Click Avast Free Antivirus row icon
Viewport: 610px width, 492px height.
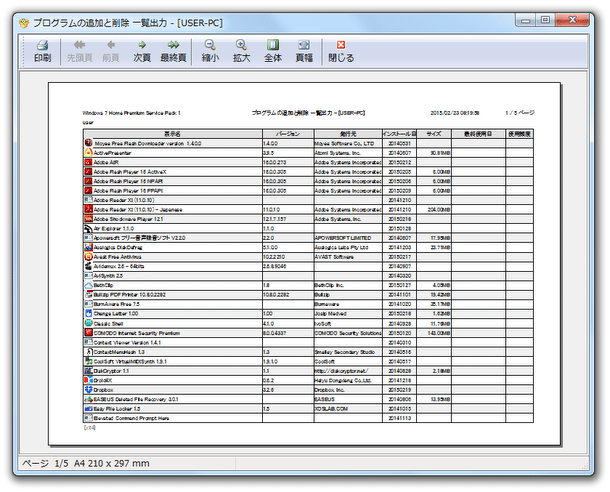click(88, 257)
